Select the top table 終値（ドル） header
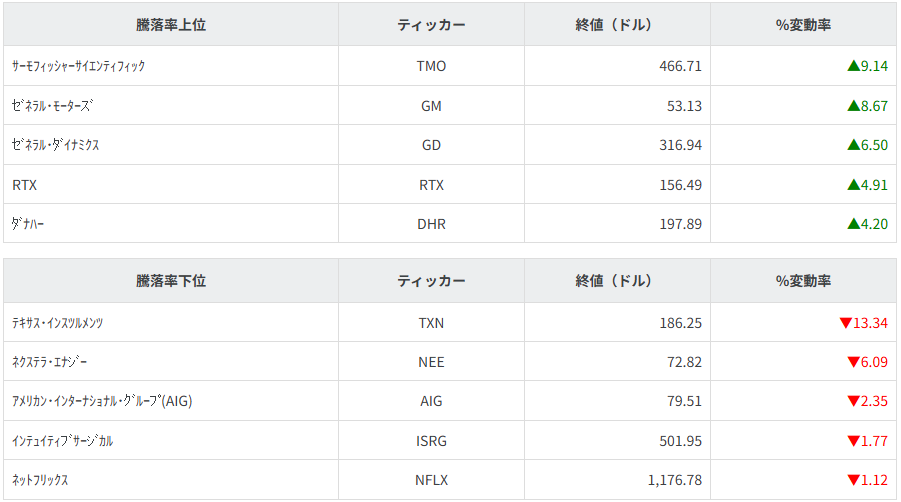The height and width of the screenshot is (502, 901). pos(617,25)
